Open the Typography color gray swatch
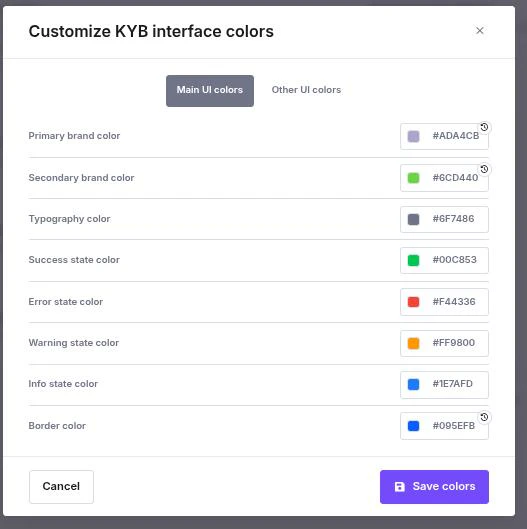527x529 pixels. click(x=413, y=219)
